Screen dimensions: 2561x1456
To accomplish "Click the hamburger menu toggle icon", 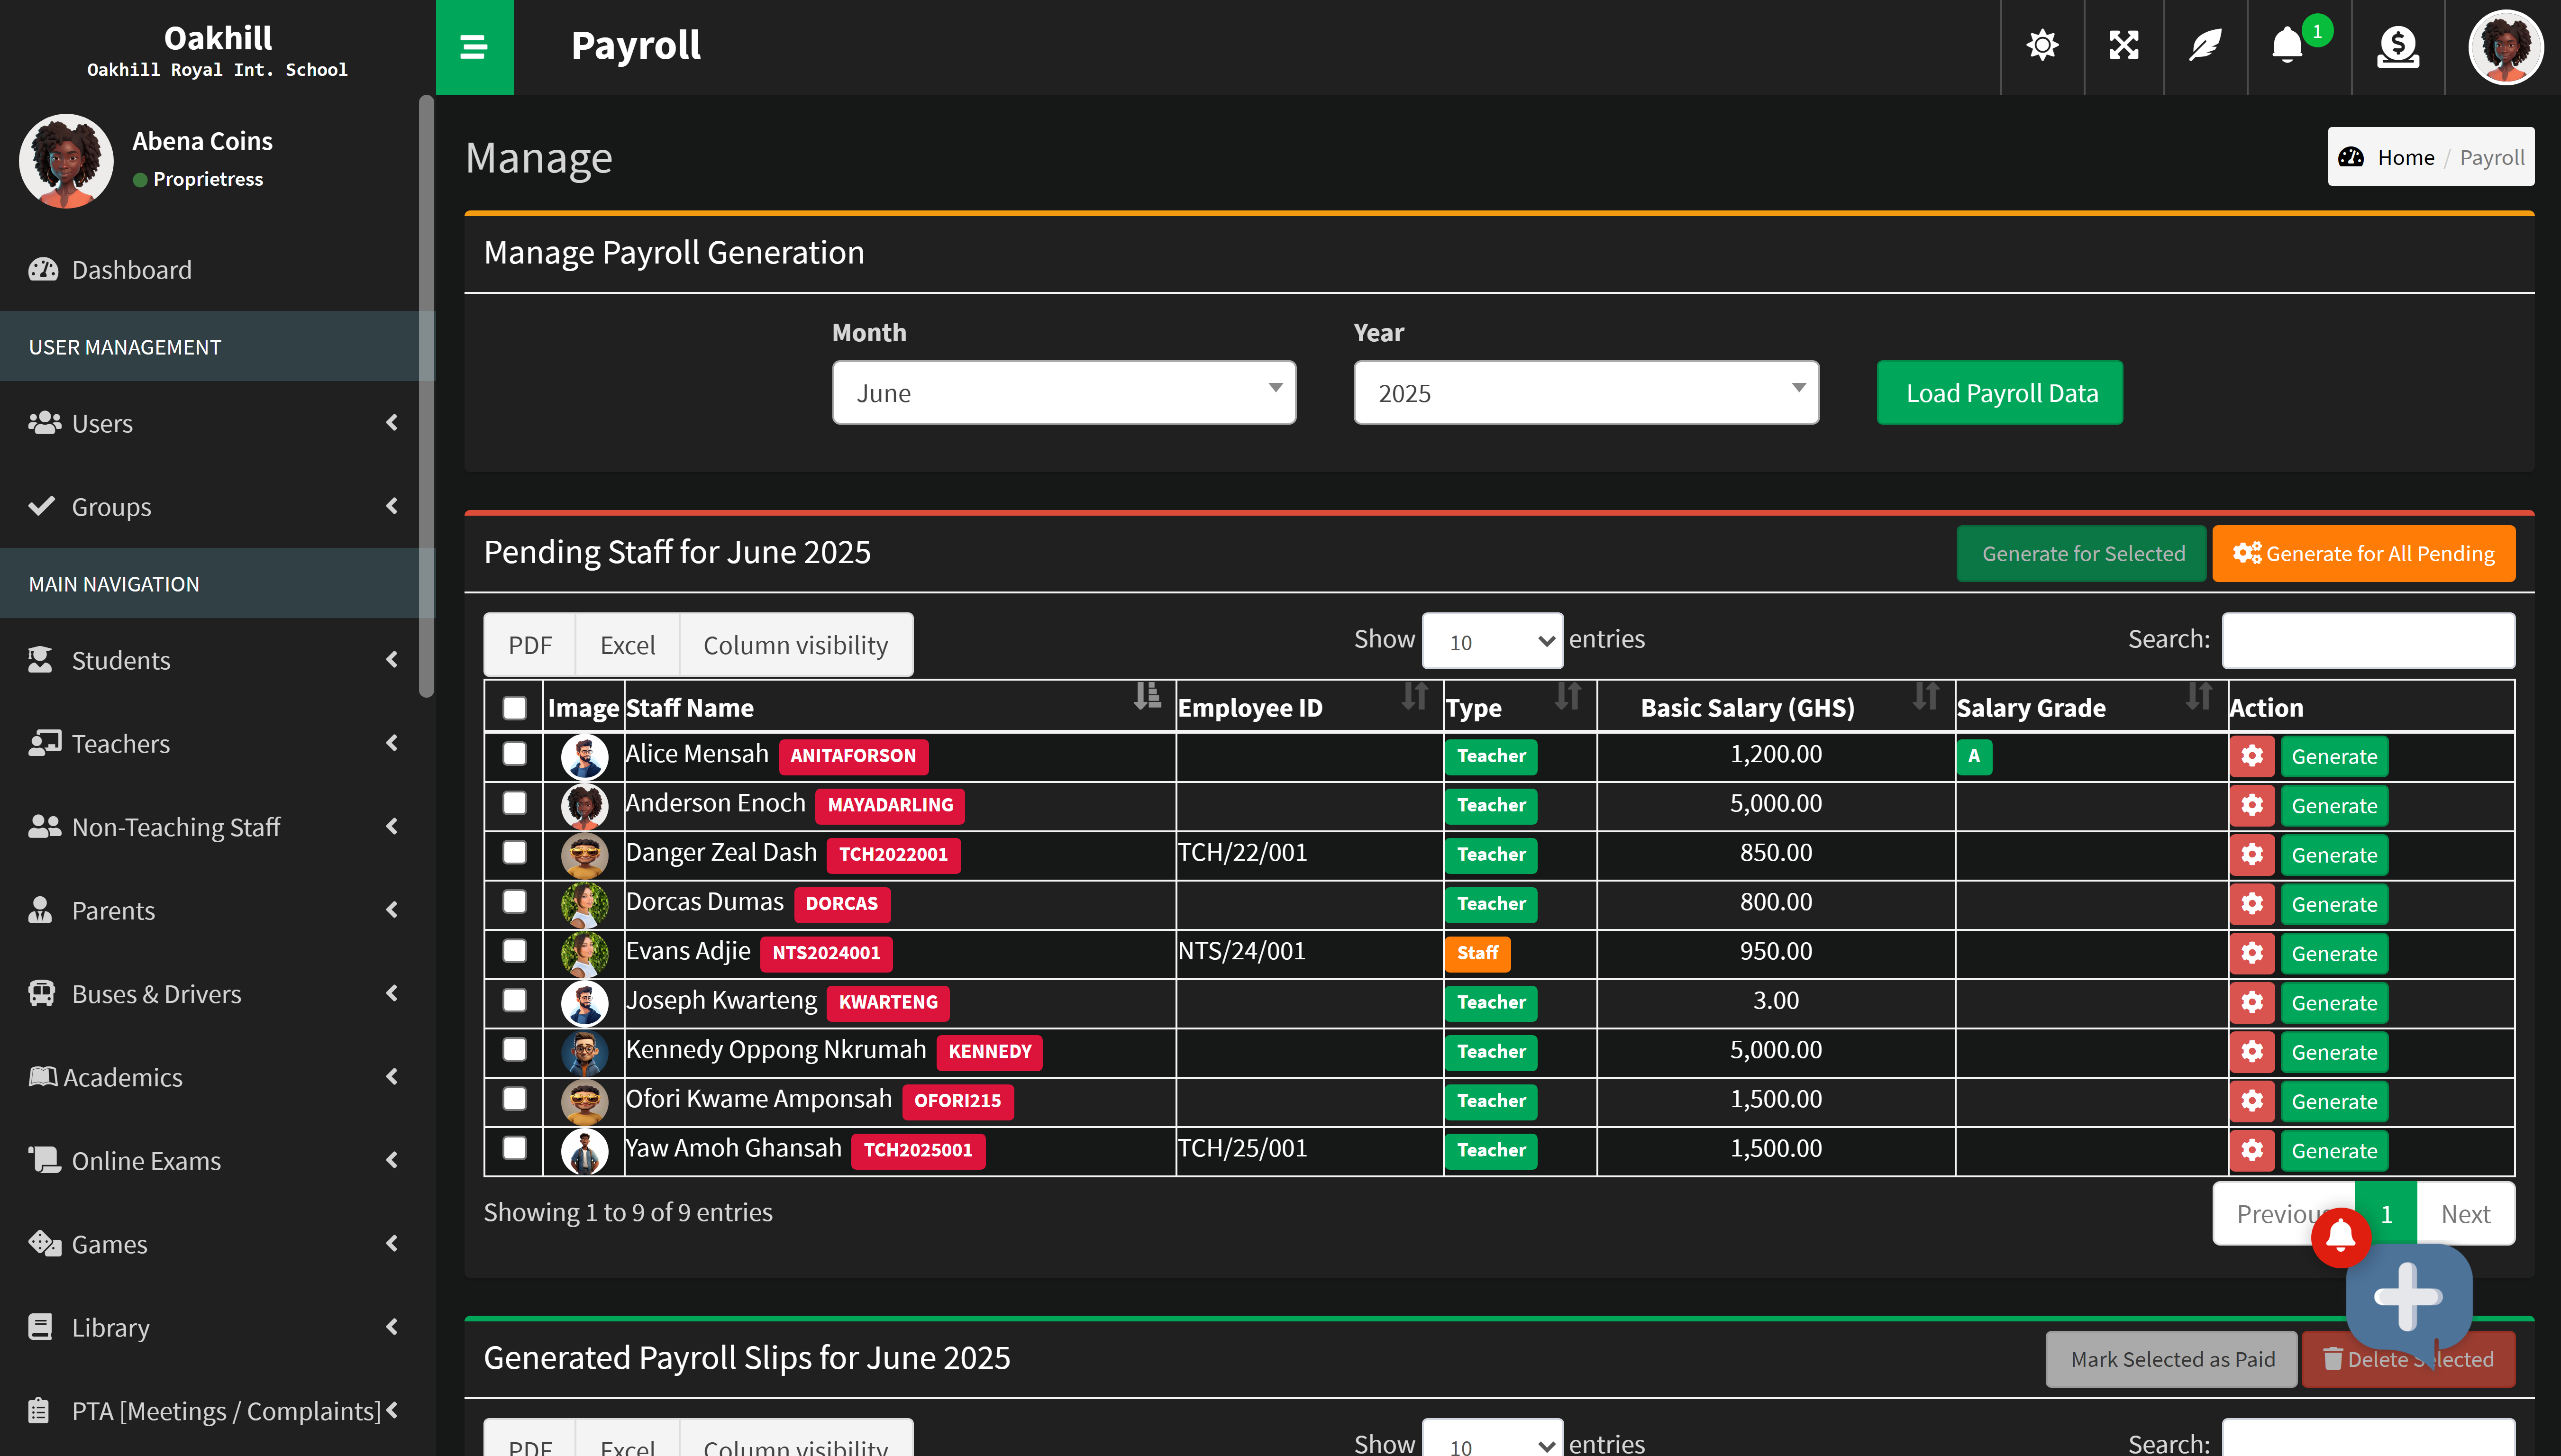I will tap(473, 46).
